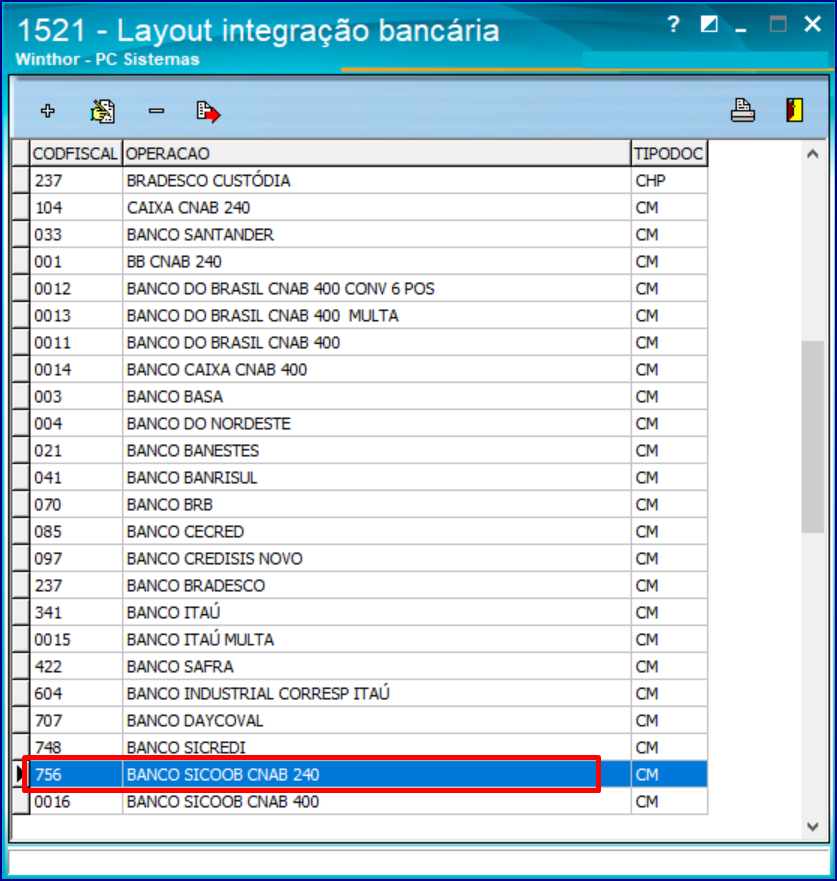The image size is (837, 881).
Task: Sort by the TIPODOC column header
Action: (669, 153)
